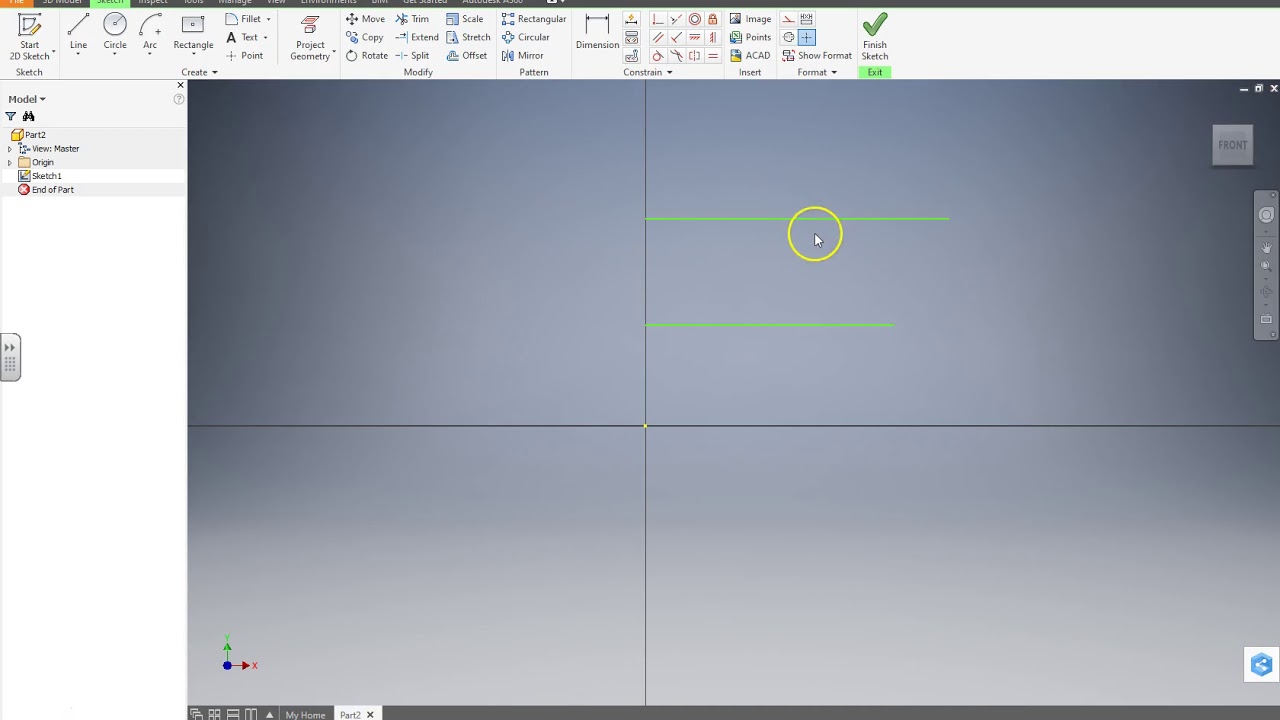Open browser search binoculars
1280x720 pixels.
28,116
